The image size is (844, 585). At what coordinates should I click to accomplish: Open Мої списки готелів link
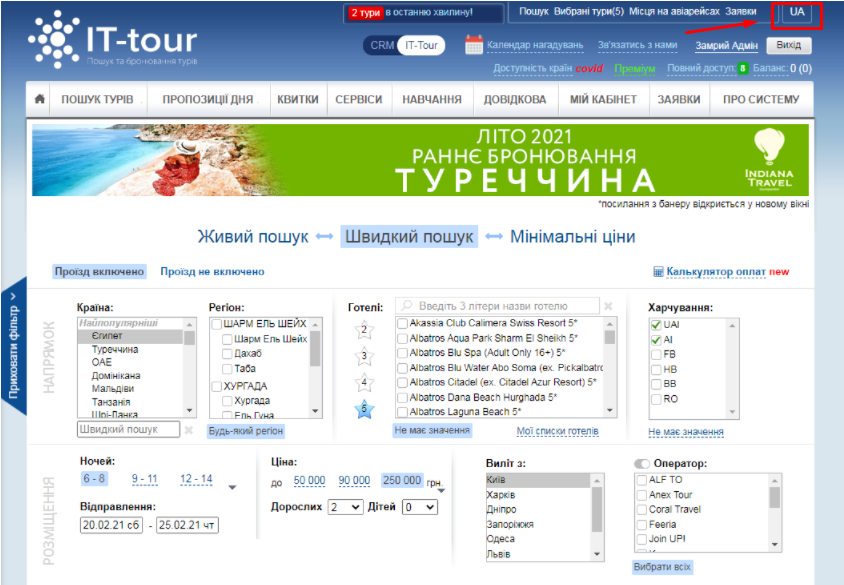(x=558, y=431)
